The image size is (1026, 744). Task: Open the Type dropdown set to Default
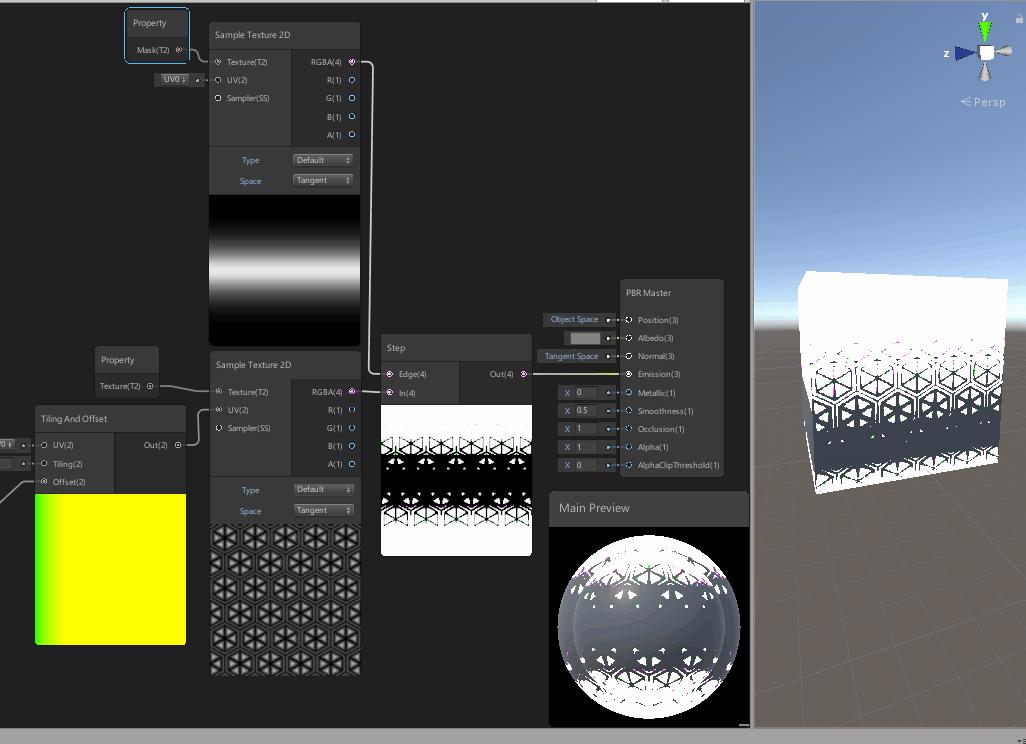tap(322, 159)
